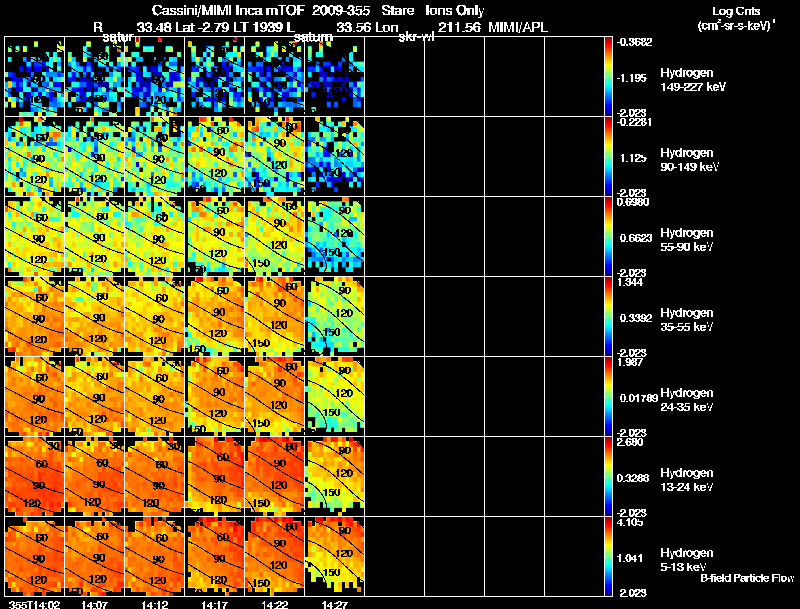This screenshot has width=800, height=609.
Task: Click the -0.3682 color scale value
Action: pyautogui.click(x=634, y=42)
